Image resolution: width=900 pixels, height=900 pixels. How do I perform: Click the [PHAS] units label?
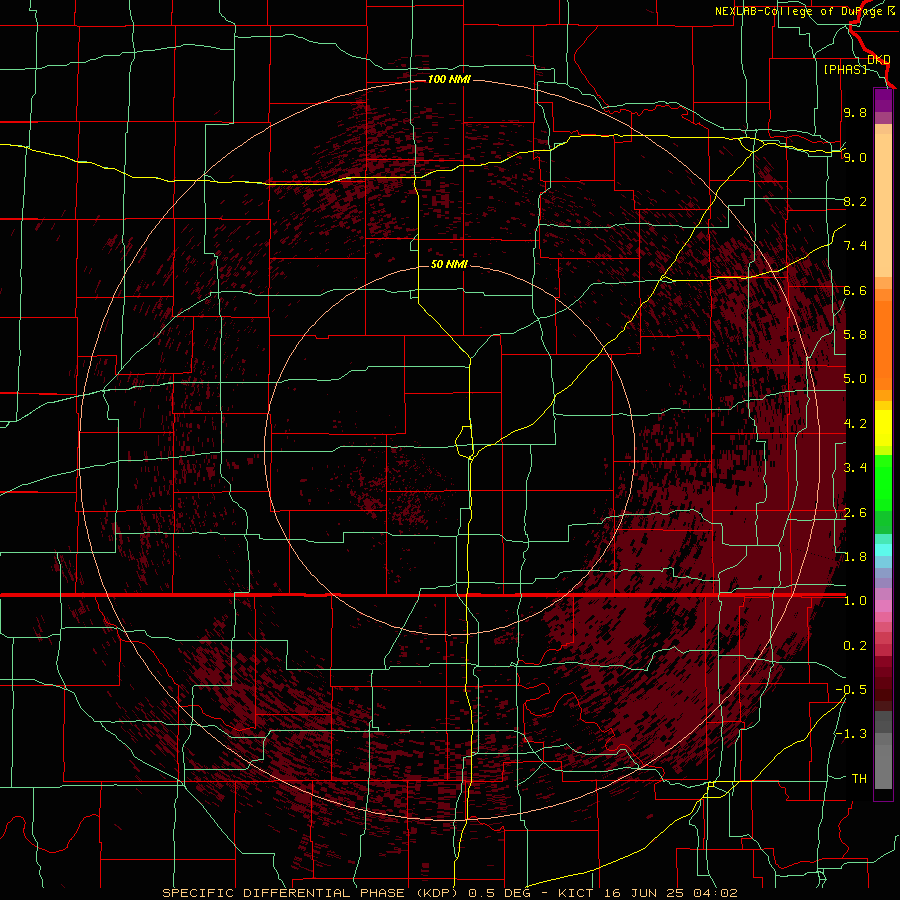pos(845,70)
